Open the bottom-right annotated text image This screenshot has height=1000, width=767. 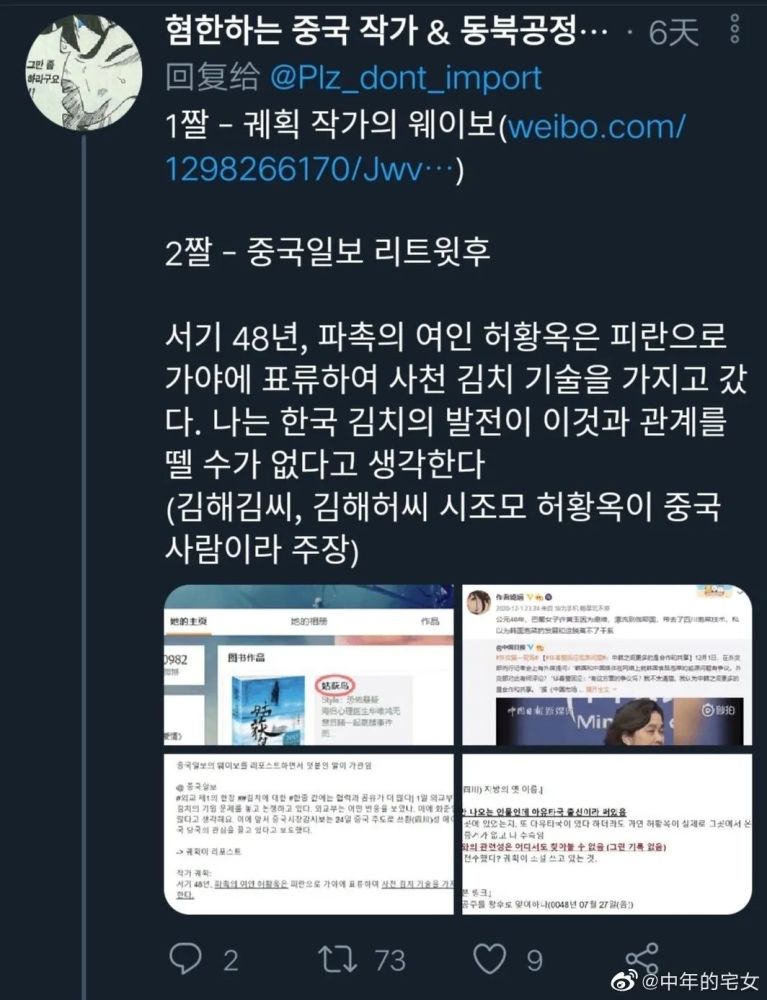tap(607, 834)
